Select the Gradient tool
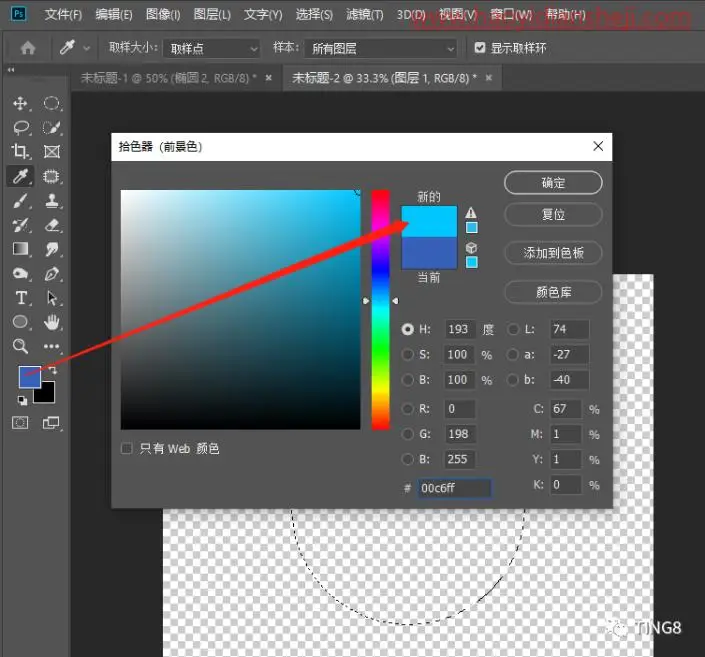 [20, 249]
